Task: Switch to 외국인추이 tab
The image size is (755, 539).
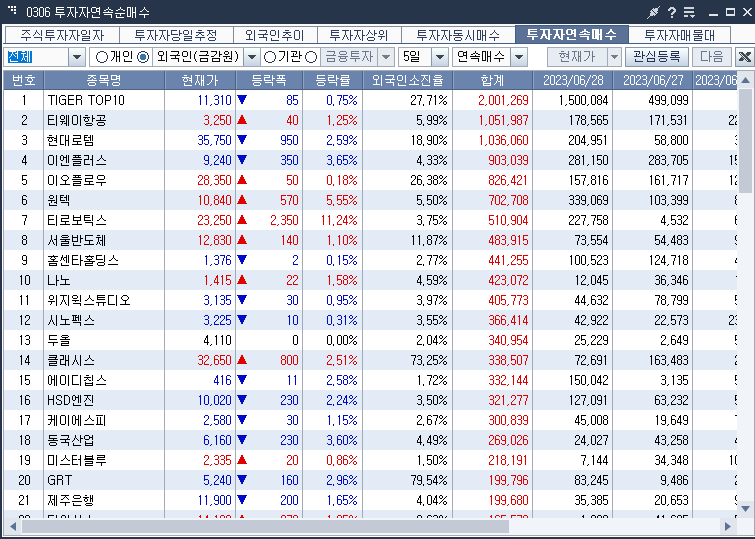Action: pyautogui.click(x=275, y=35)
